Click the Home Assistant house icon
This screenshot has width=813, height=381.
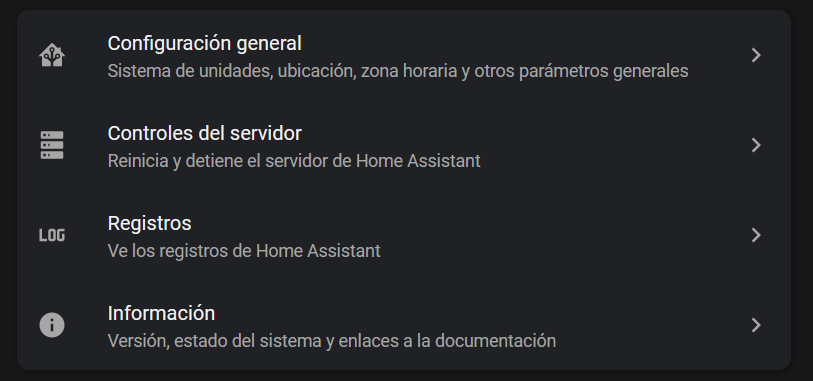[x=52, y=55]
